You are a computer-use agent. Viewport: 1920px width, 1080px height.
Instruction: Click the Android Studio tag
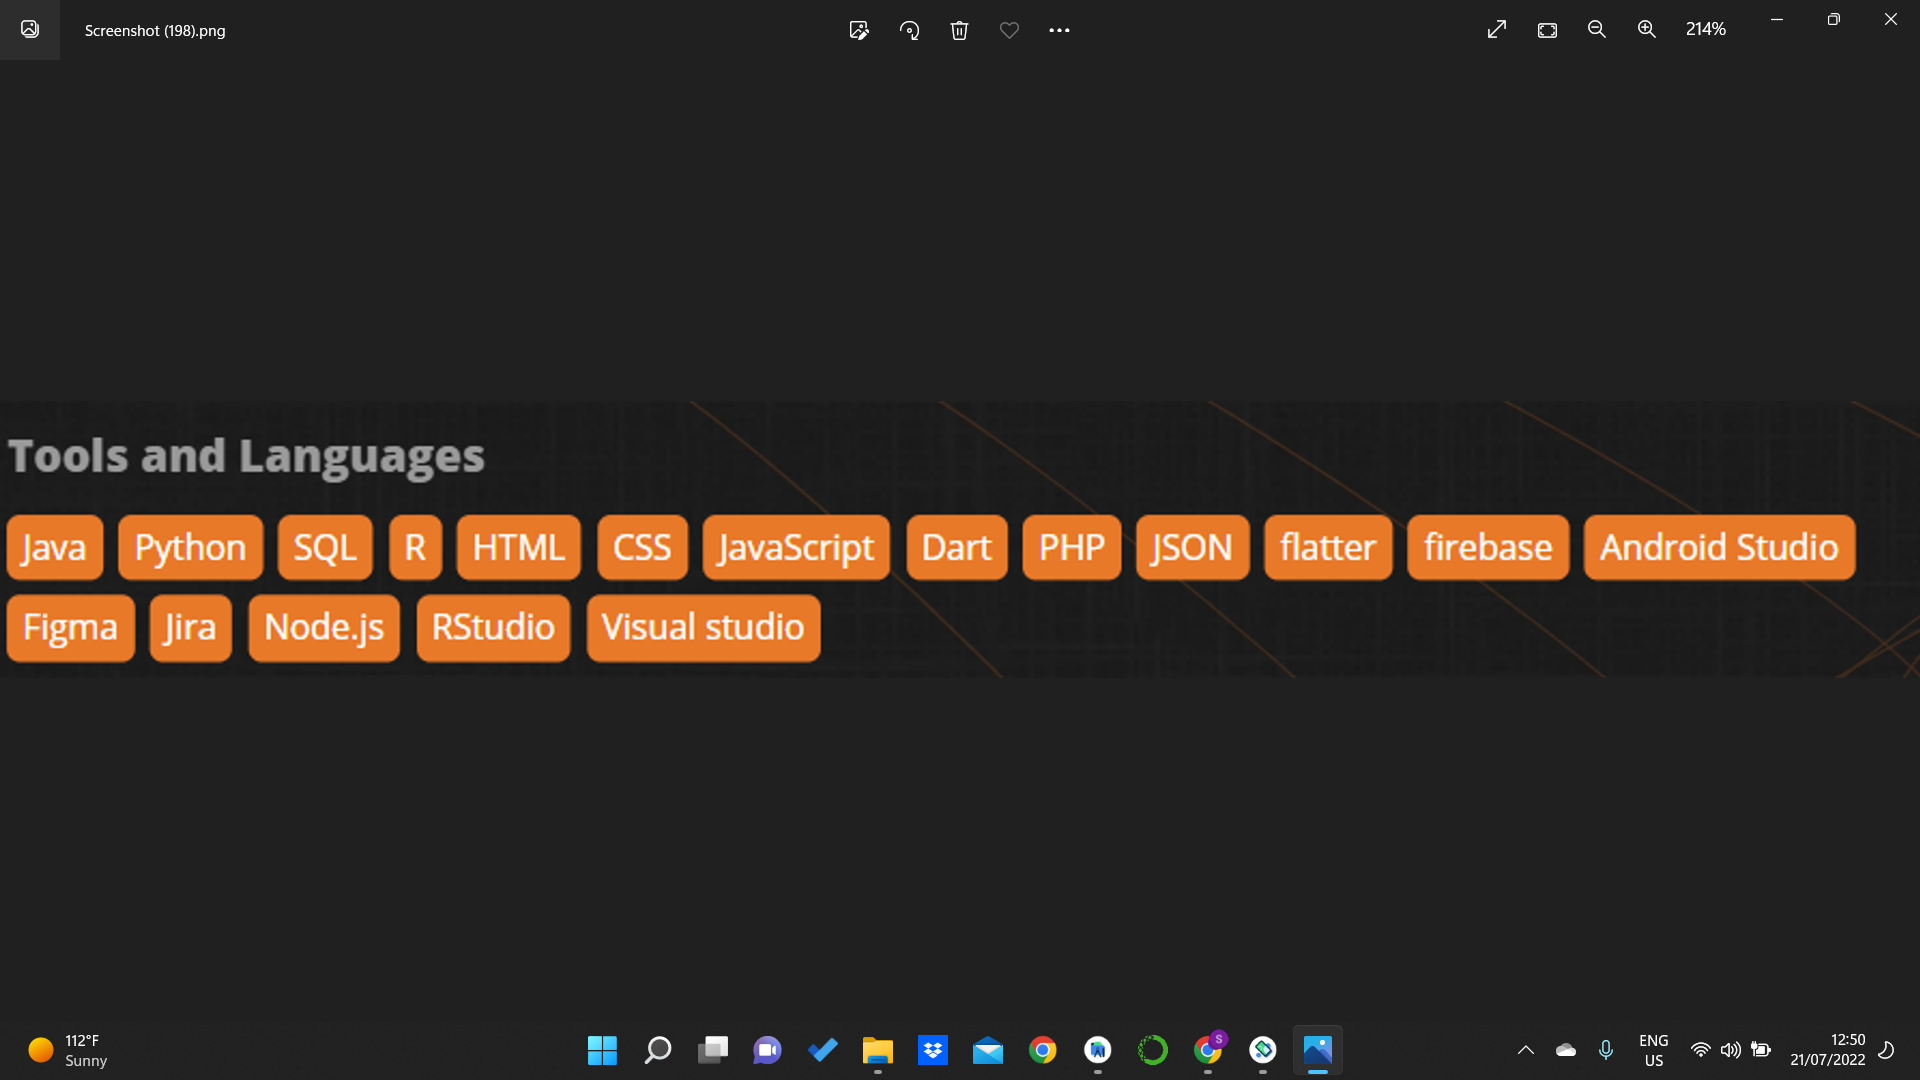click(1720, 548)
